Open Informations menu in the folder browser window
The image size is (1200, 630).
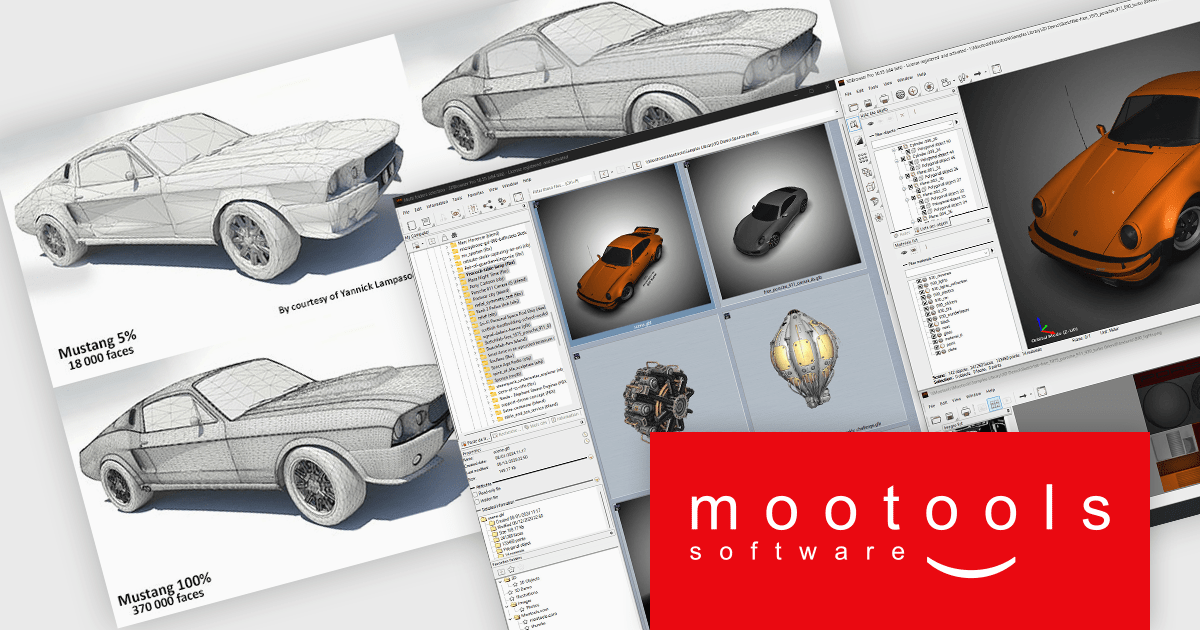pos(437,206)
